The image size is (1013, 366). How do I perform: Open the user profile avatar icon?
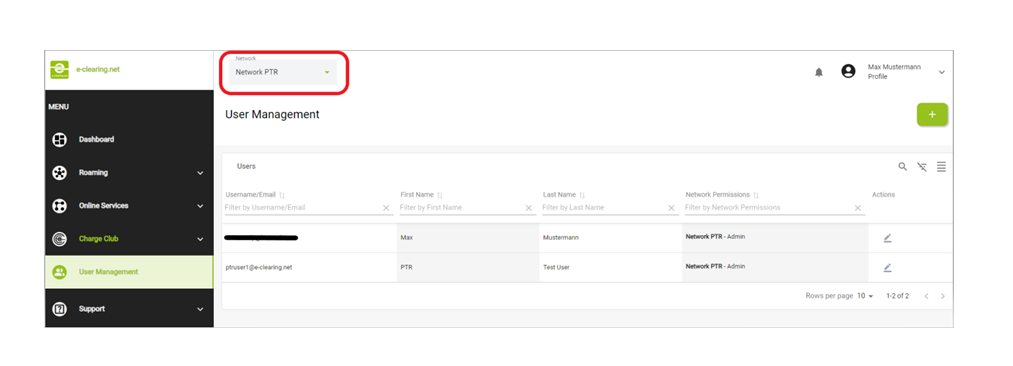848,72
